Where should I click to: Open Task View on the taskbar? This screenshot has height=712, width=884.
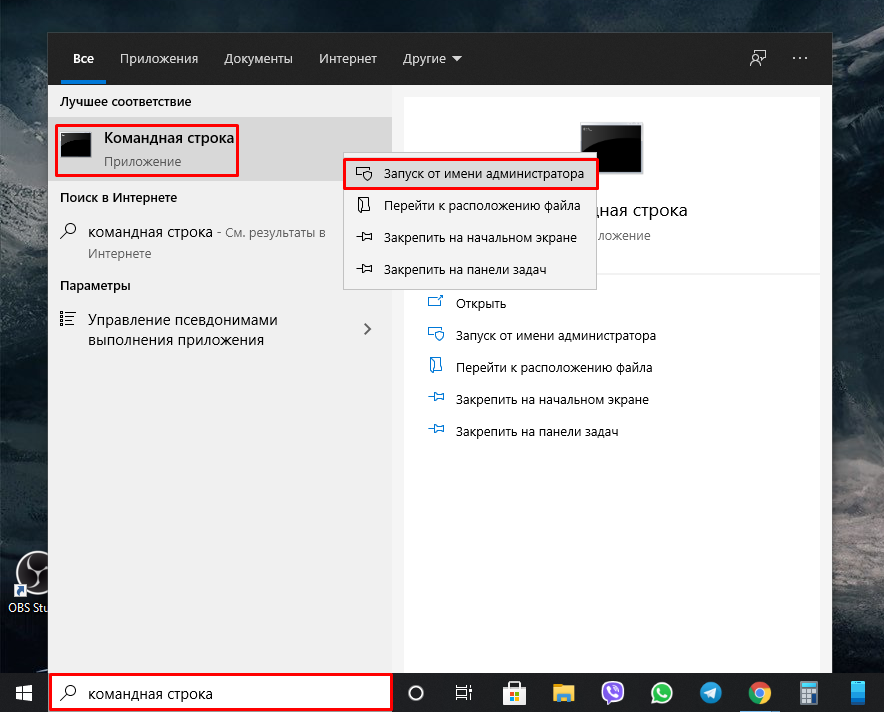tap(463, 693)
